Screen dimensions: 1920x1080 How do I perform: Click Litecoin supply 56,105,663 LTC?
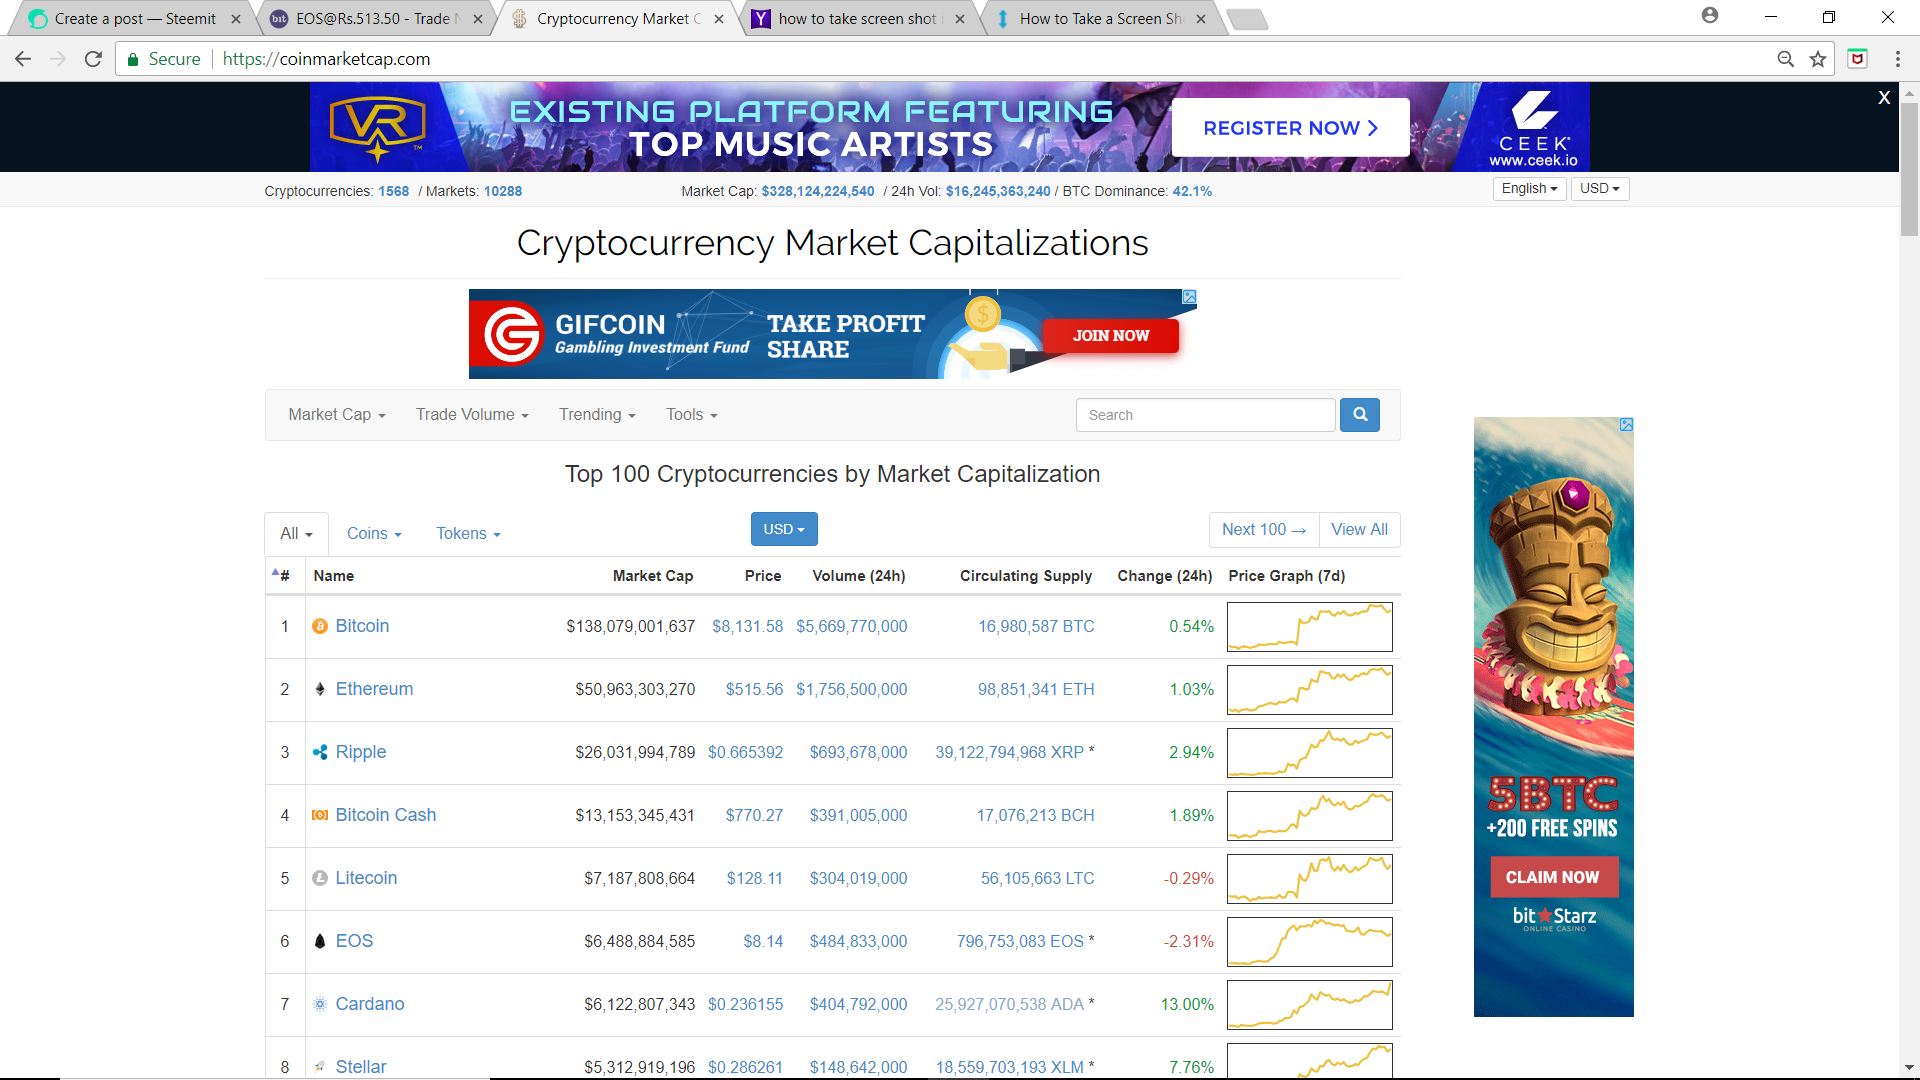(1037, 878)
